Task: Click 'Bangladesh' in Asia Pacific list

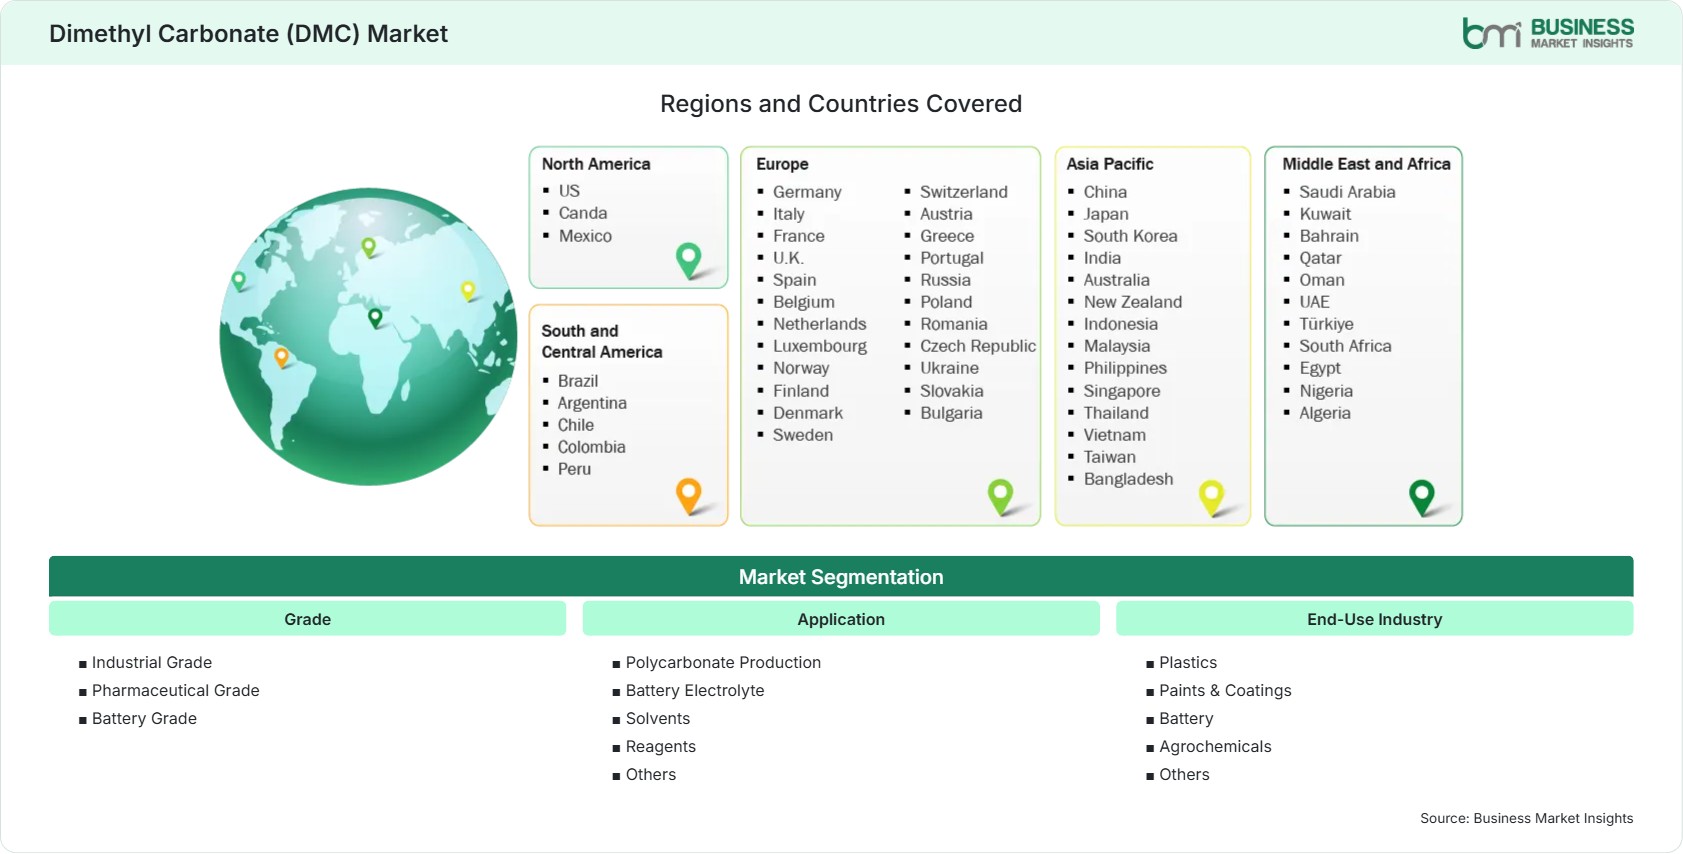Action: coord(1128,479)
